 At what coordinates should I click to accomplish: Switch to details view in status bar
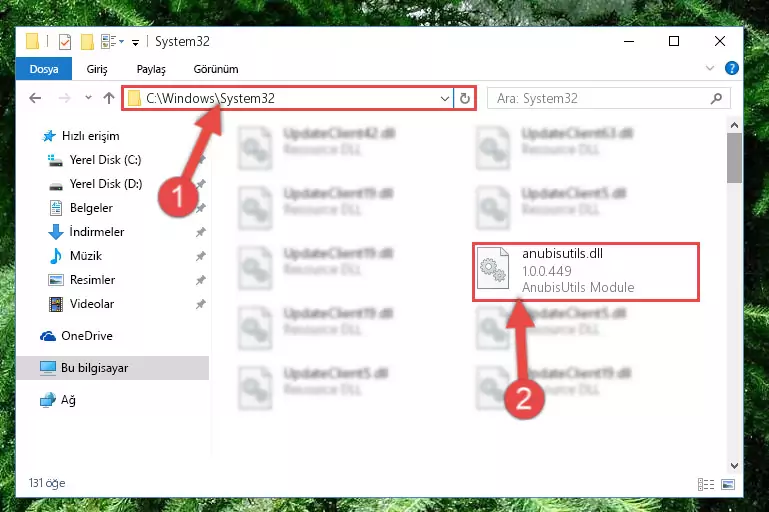click(706, 485)
